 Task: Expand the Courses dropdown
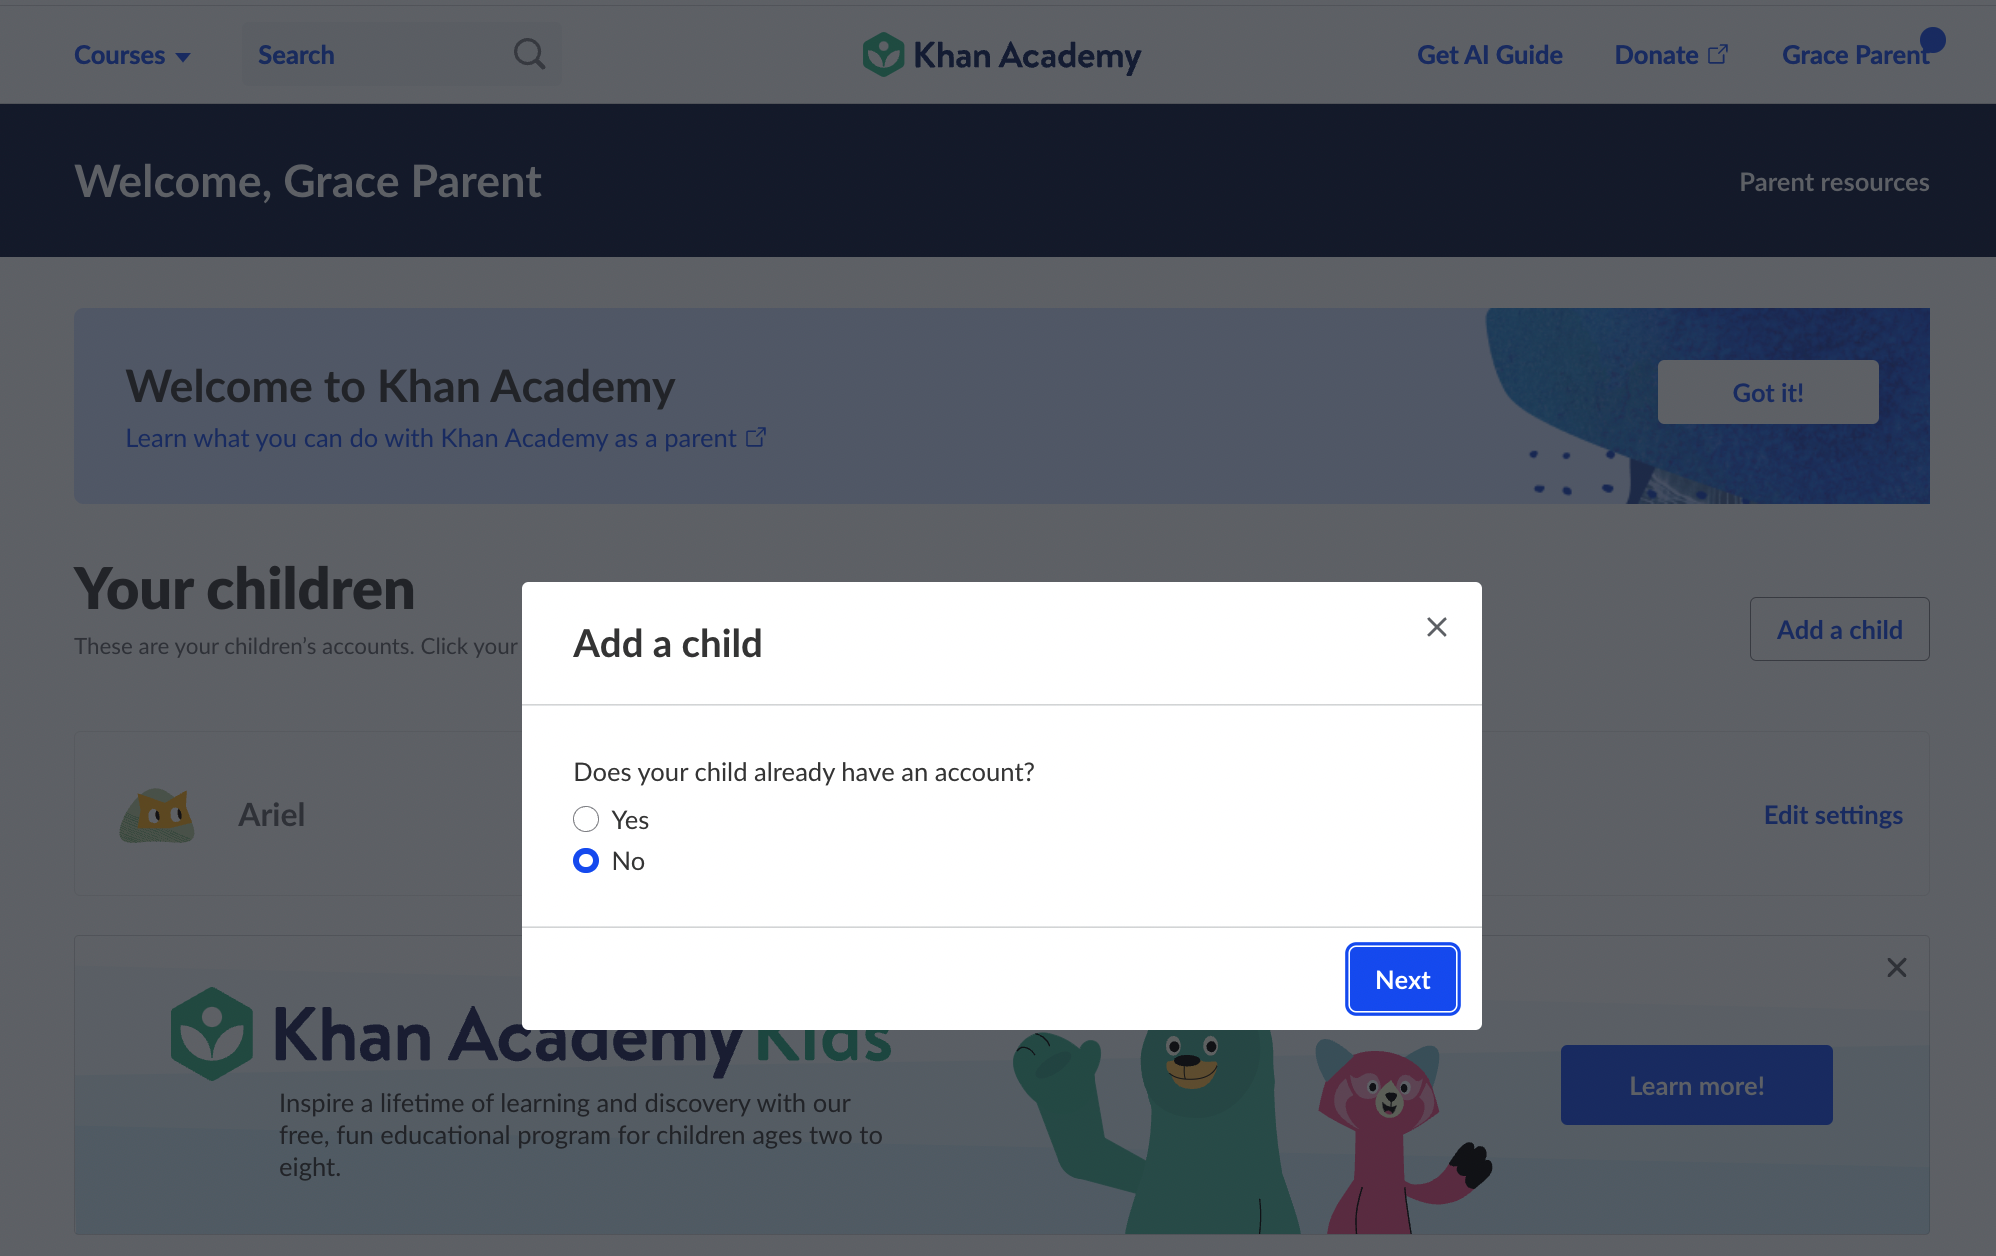pos(132,55)
